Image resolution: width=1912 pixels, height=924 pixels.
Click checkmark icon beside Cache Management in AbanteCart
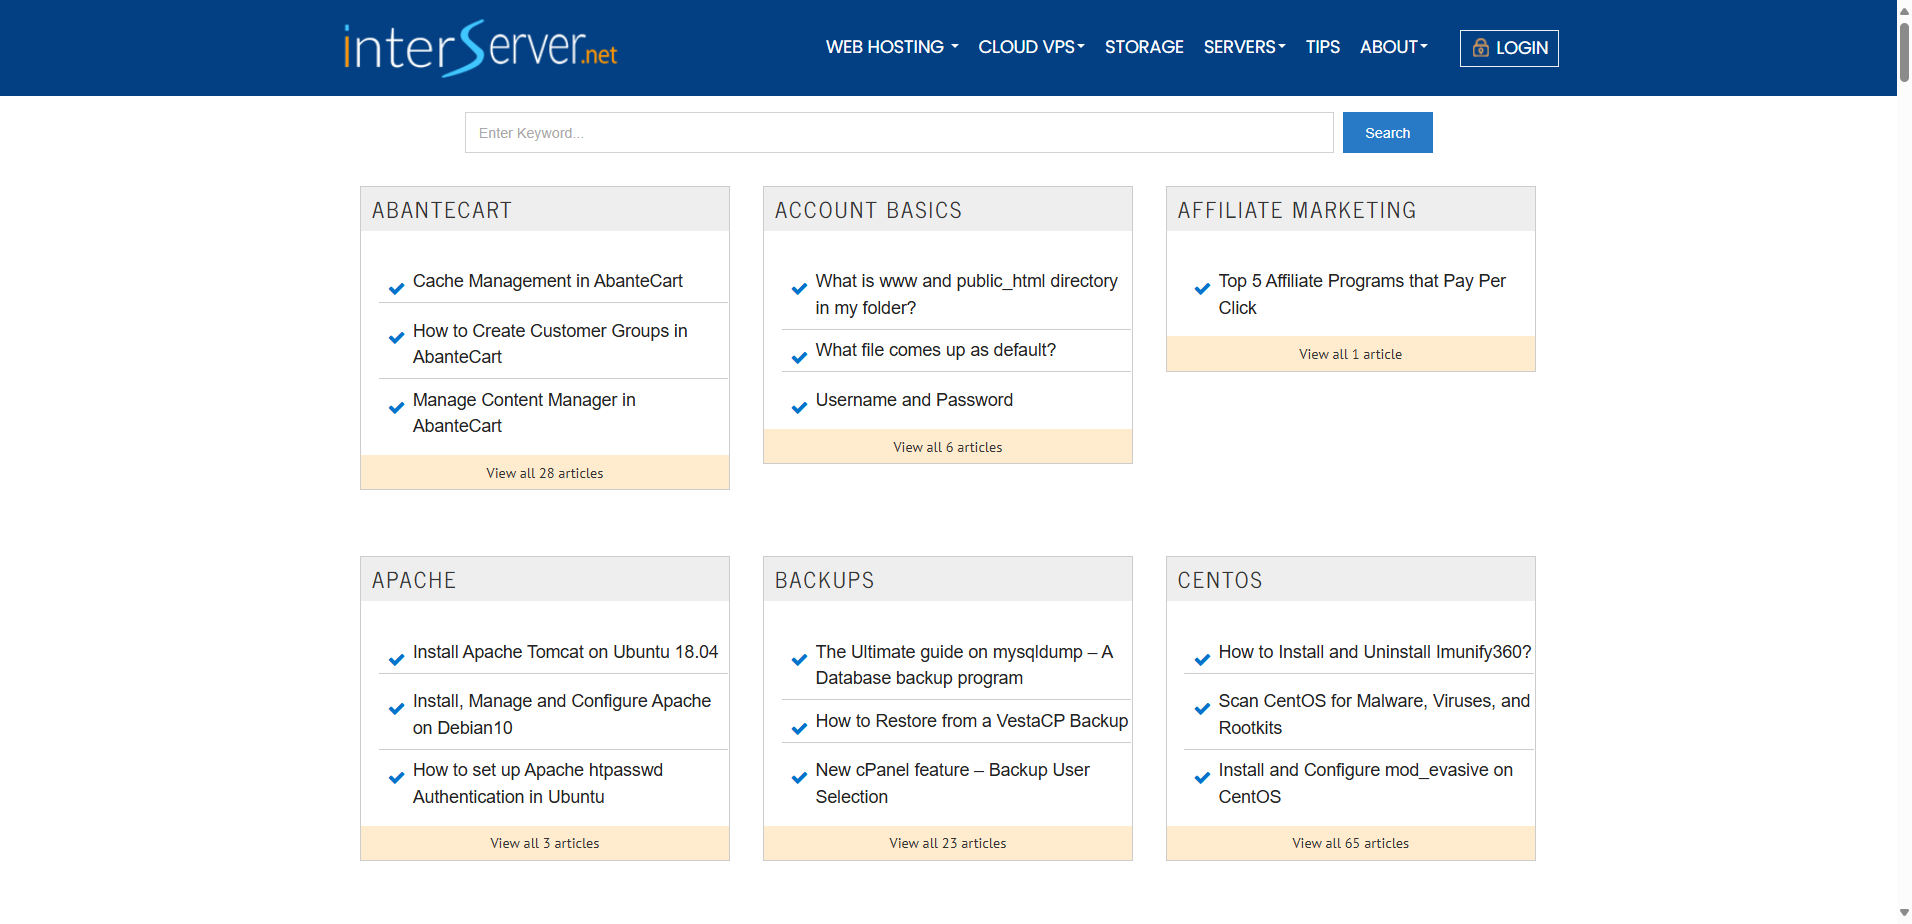pos(396,289)
